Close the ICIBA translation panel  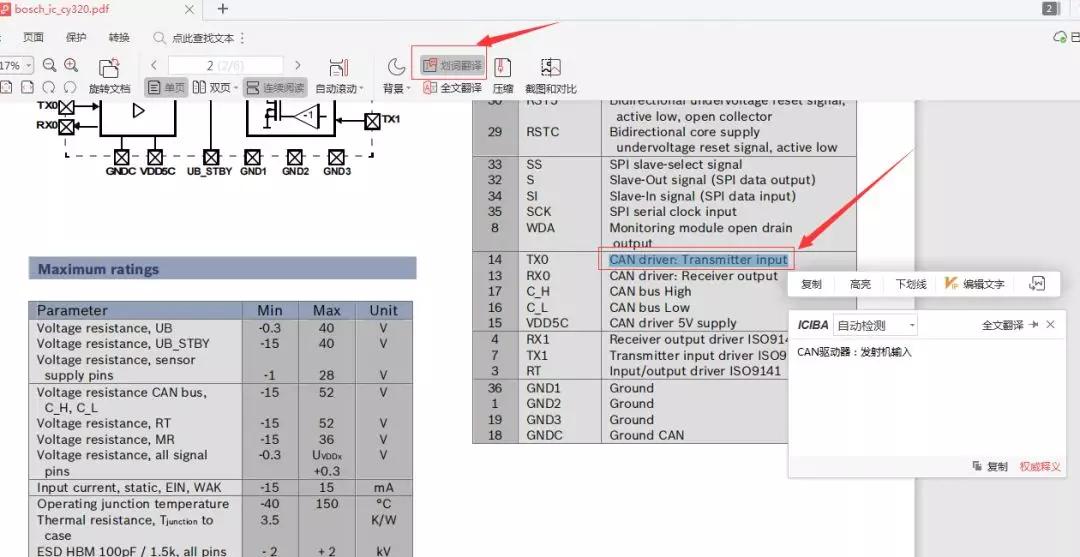pyautogui.click(x=1050, y=324)
